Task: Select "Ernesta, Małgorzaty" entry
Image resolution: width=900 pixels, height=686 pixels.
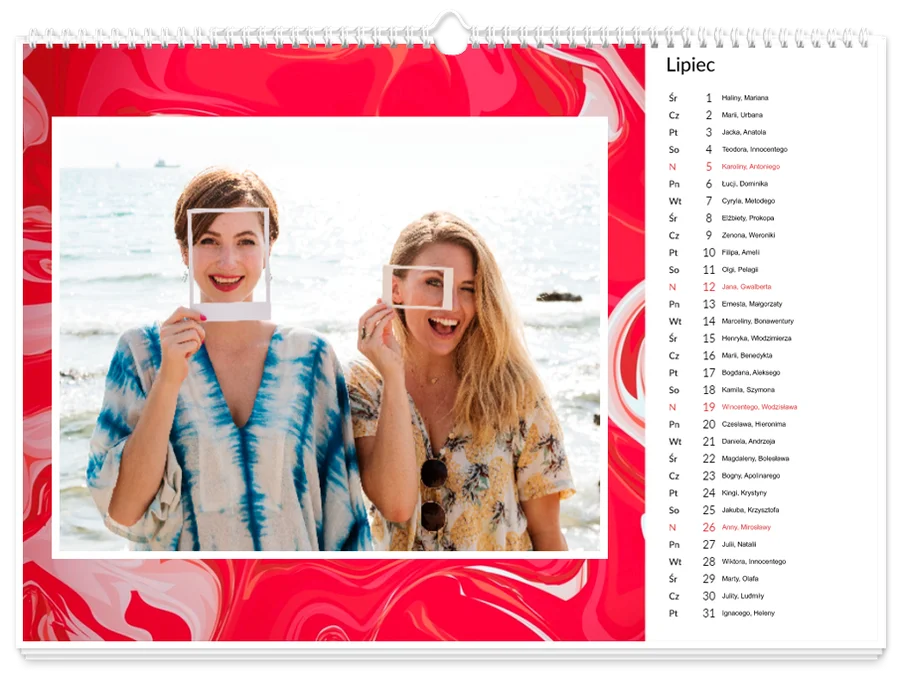Action: click(751, 304)
